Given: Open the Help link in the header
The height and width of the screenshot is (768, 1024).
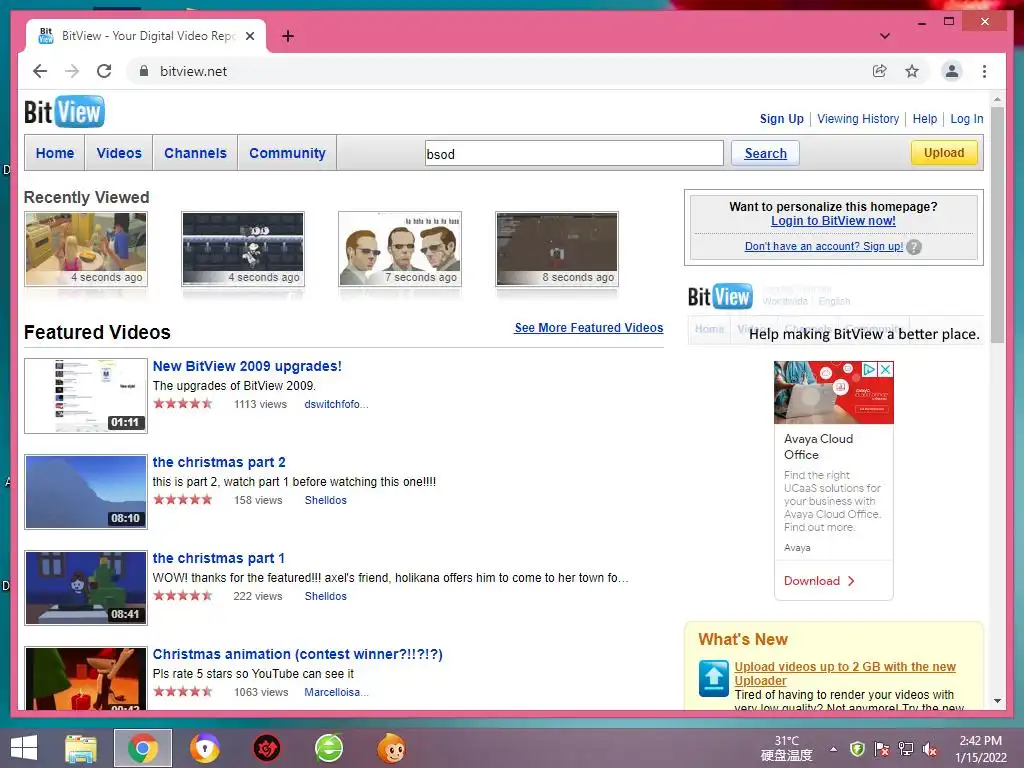Looking at the screenshot, I should tap(925, 119).
